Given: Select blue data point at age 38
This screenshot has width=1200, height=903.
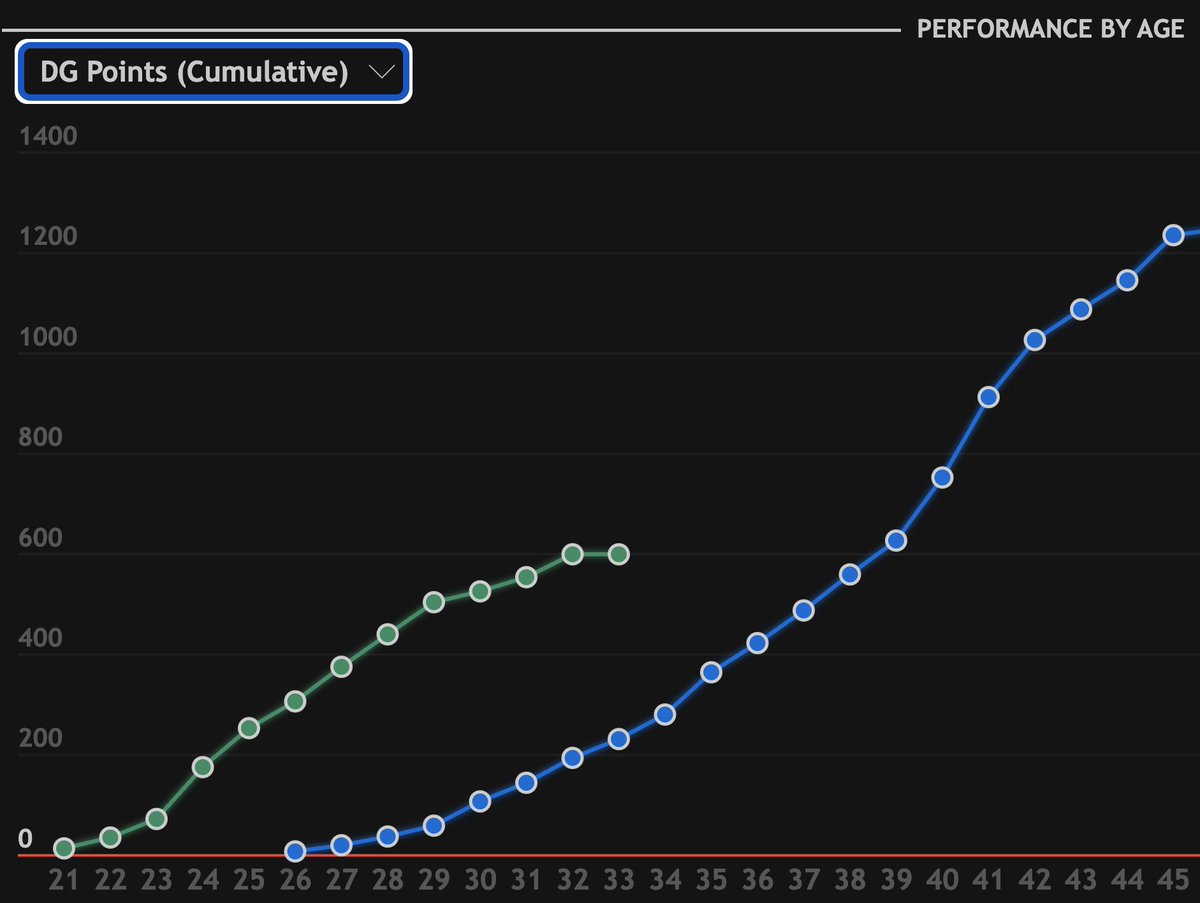Looking at the screenshot, I should coord(850,574).
